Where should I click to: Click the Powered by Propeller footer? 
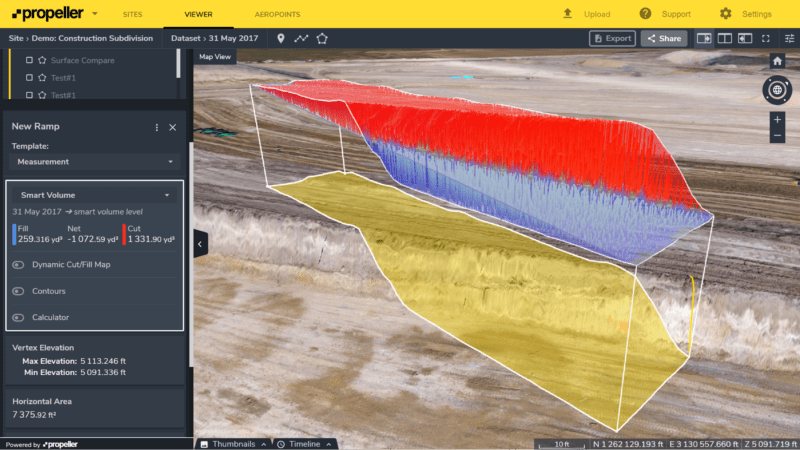click(42, 444)
